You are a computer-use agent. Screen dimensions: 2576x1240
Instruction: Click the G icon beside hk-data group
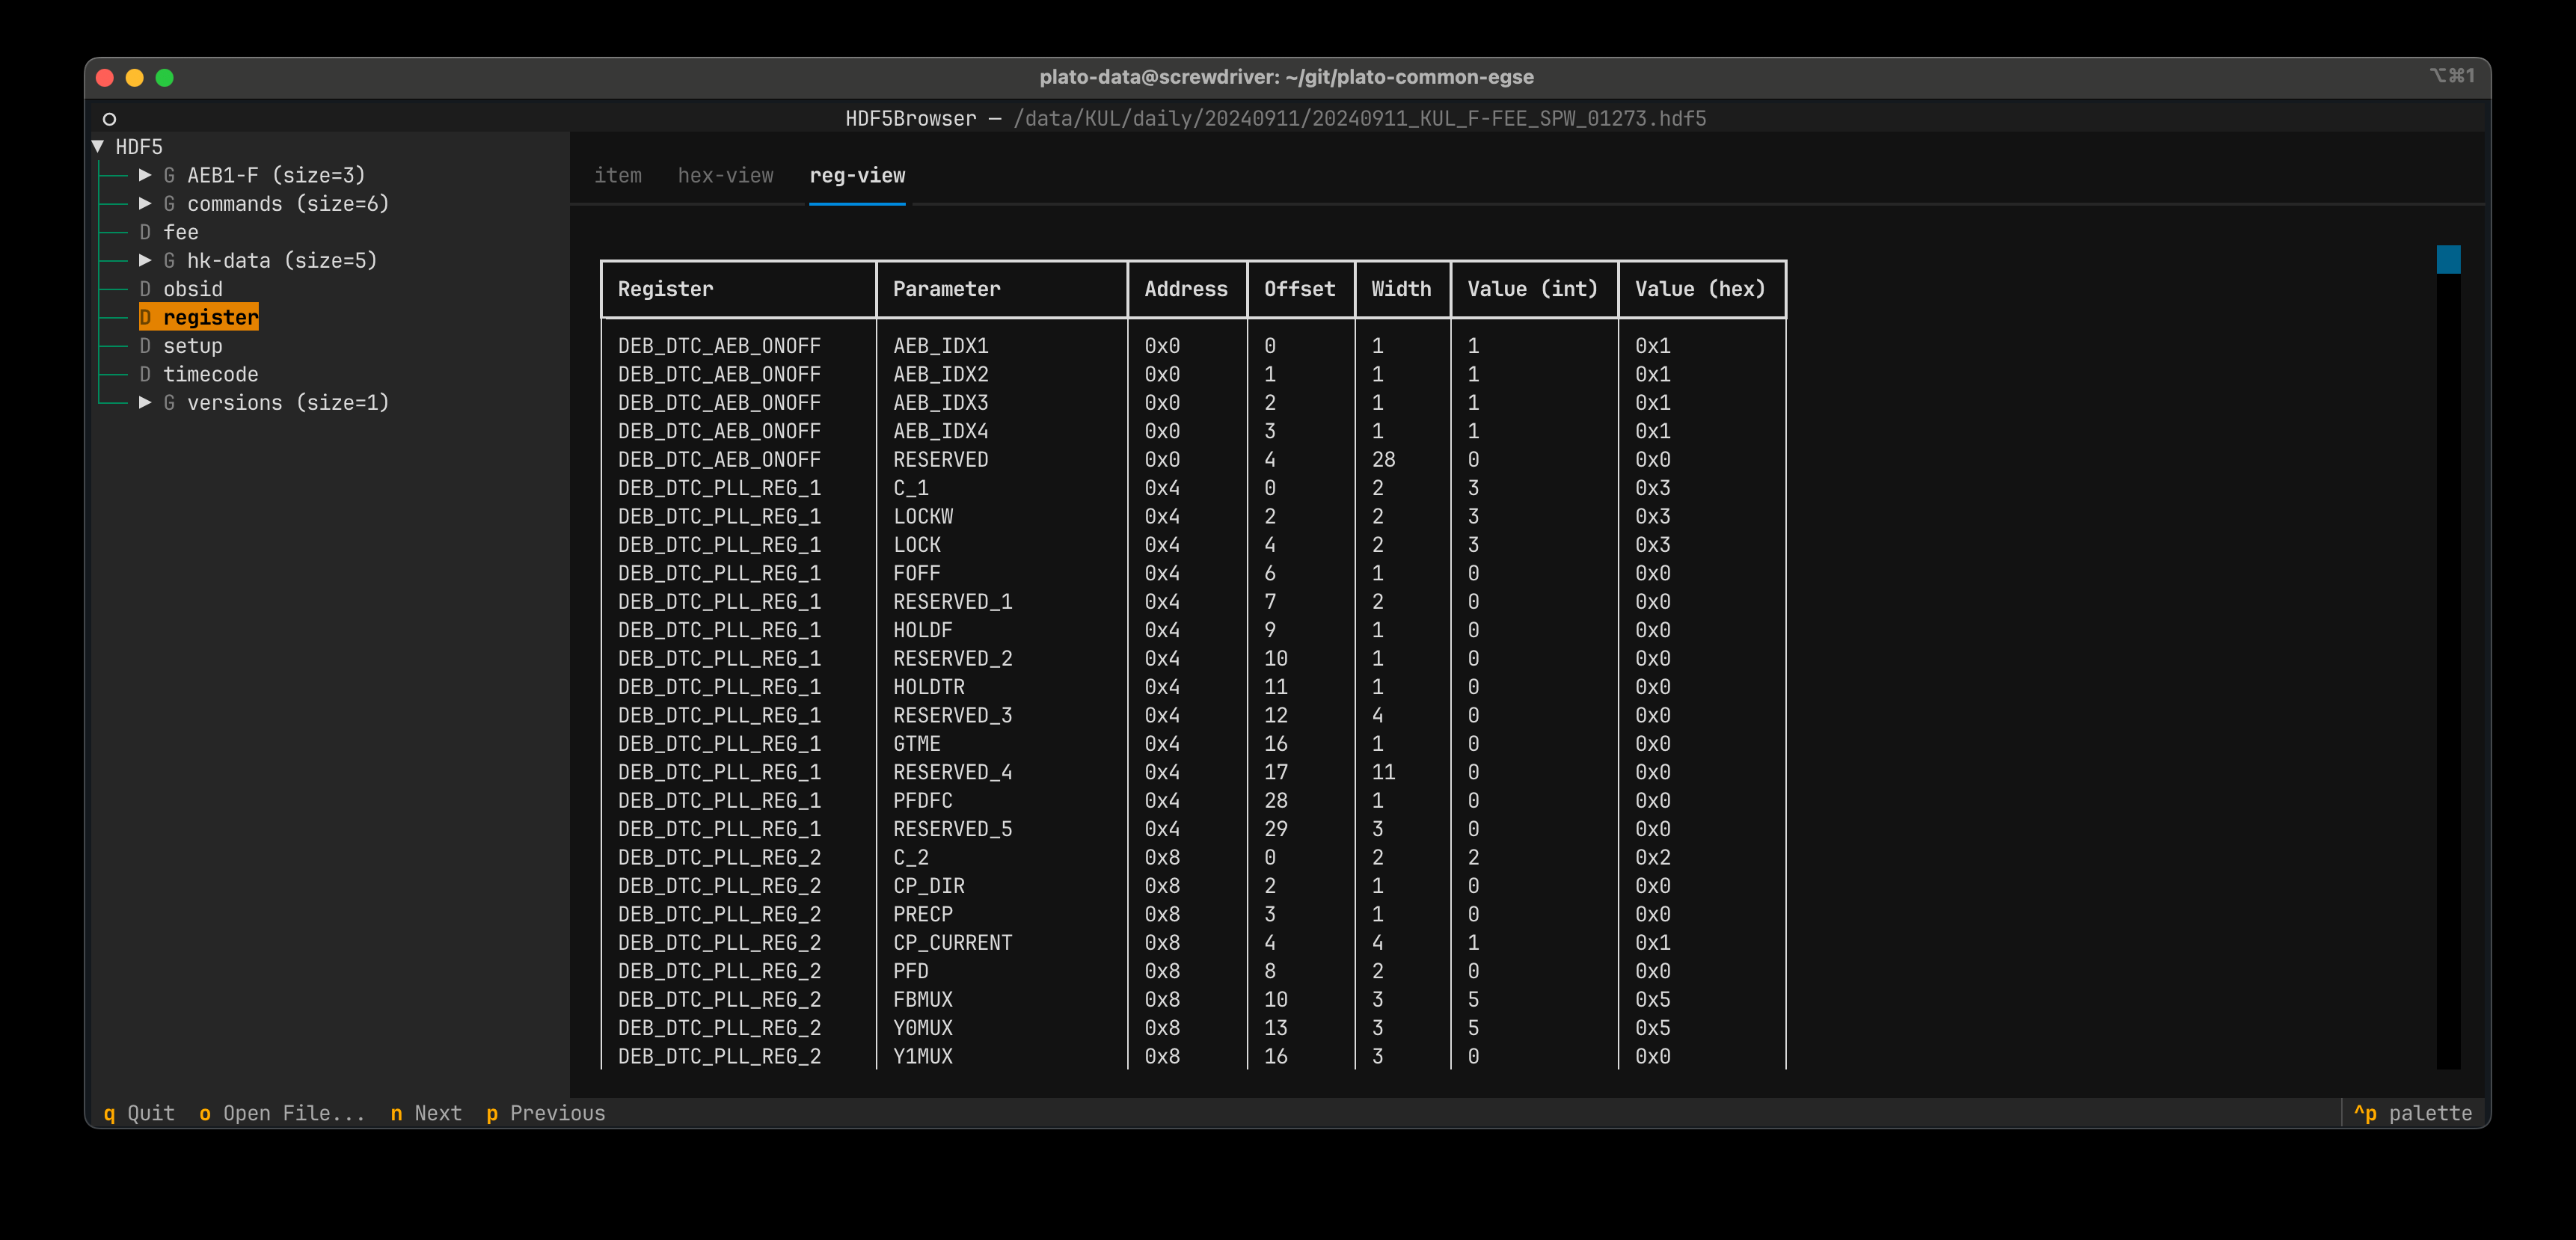point(169,260)
